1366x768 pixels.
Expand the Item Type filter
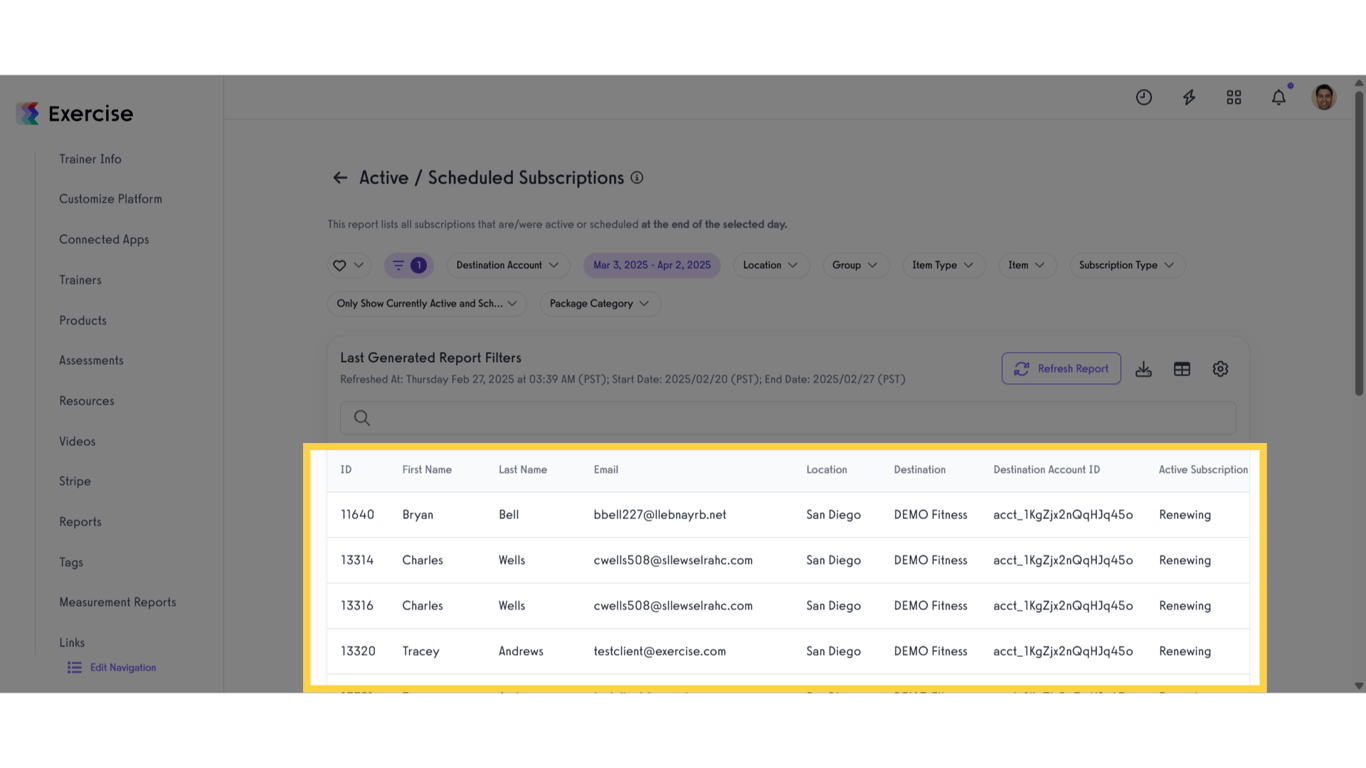(943, 265)
